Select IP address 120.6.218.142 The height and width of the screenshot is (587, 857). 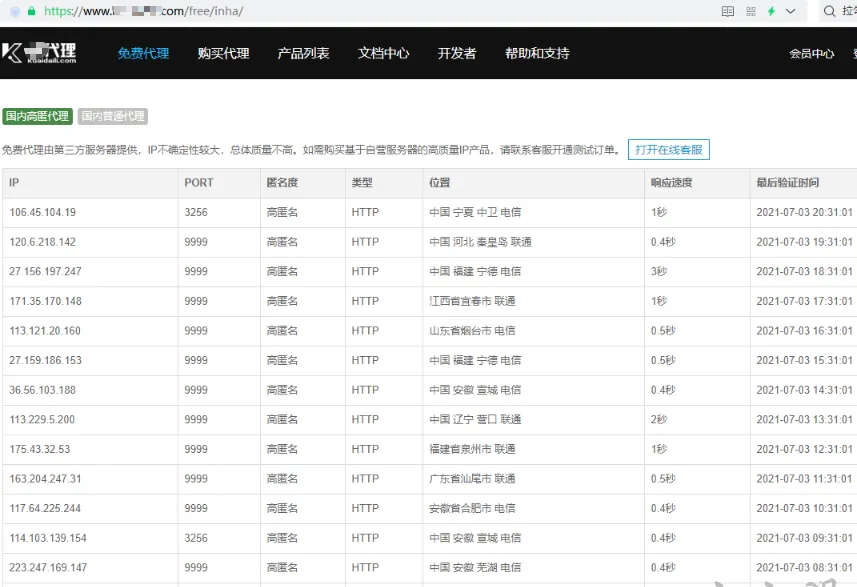(43, 242)
